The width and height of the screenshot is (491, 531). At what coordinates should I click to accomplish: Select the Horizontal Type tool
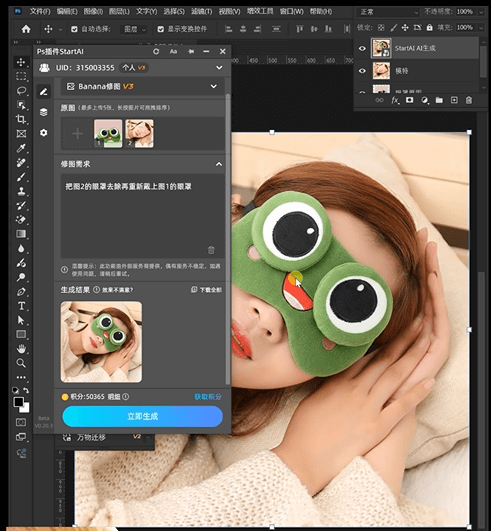21,306
